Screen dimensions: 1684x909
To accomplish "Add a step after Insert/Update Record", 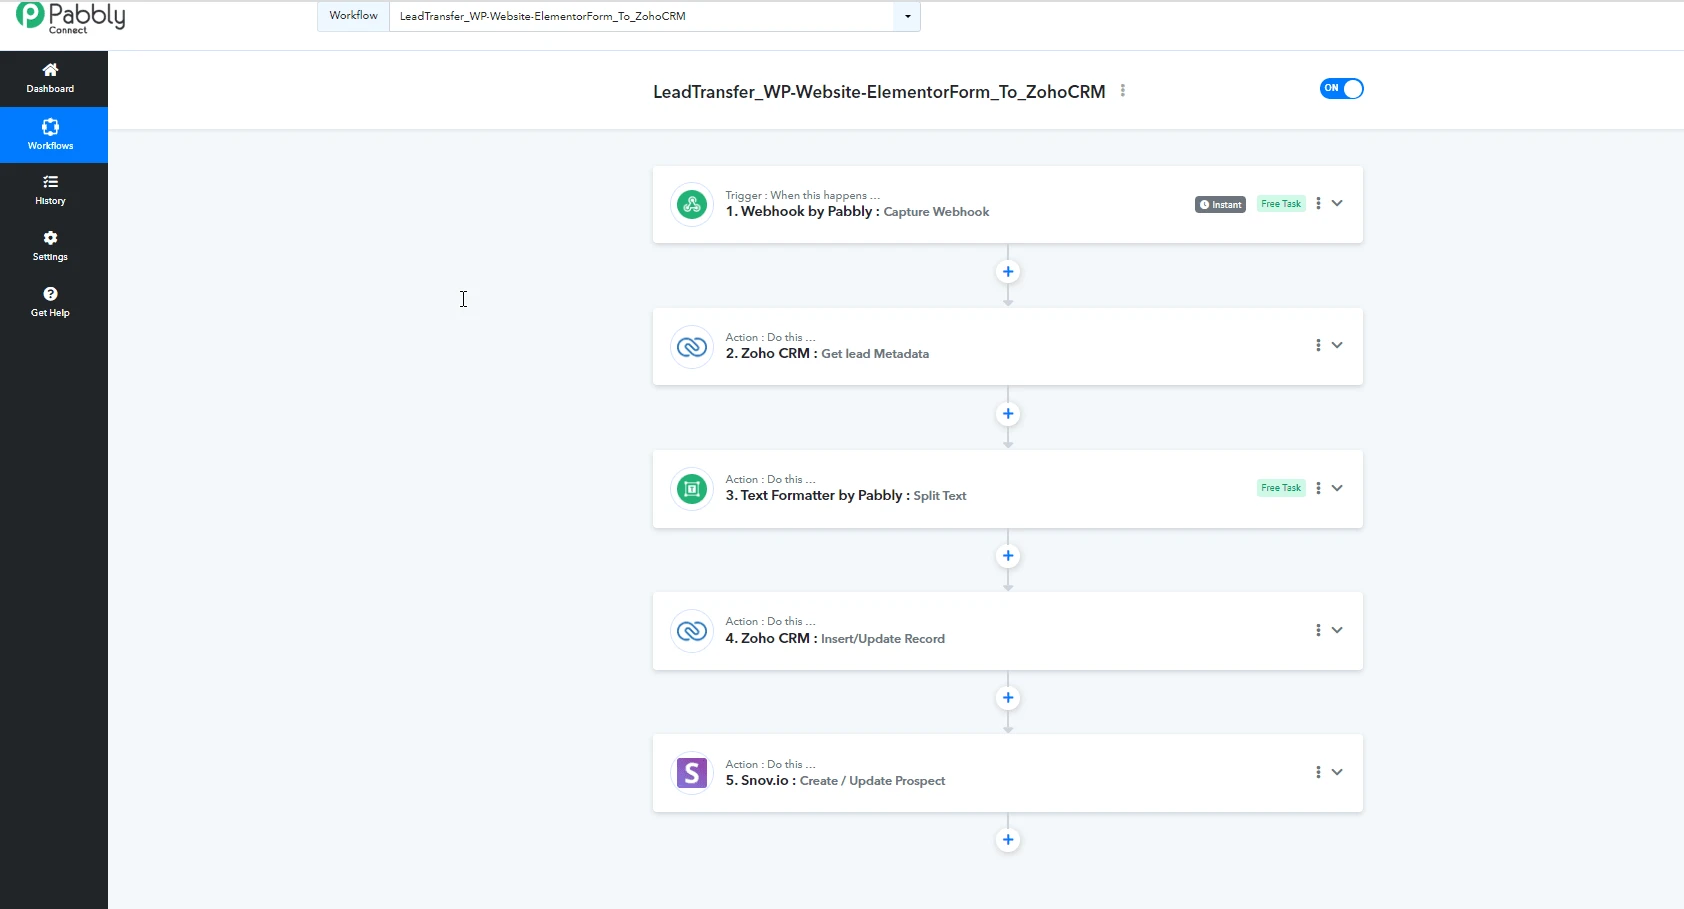I will (x=1008, y=698).
